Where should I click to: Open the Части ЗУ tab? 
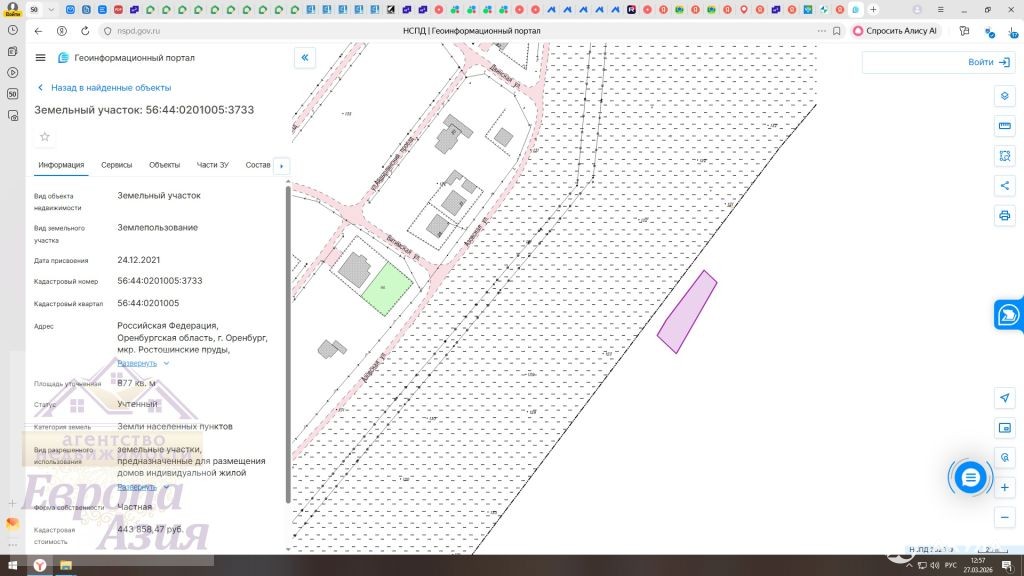pos(212,165)
